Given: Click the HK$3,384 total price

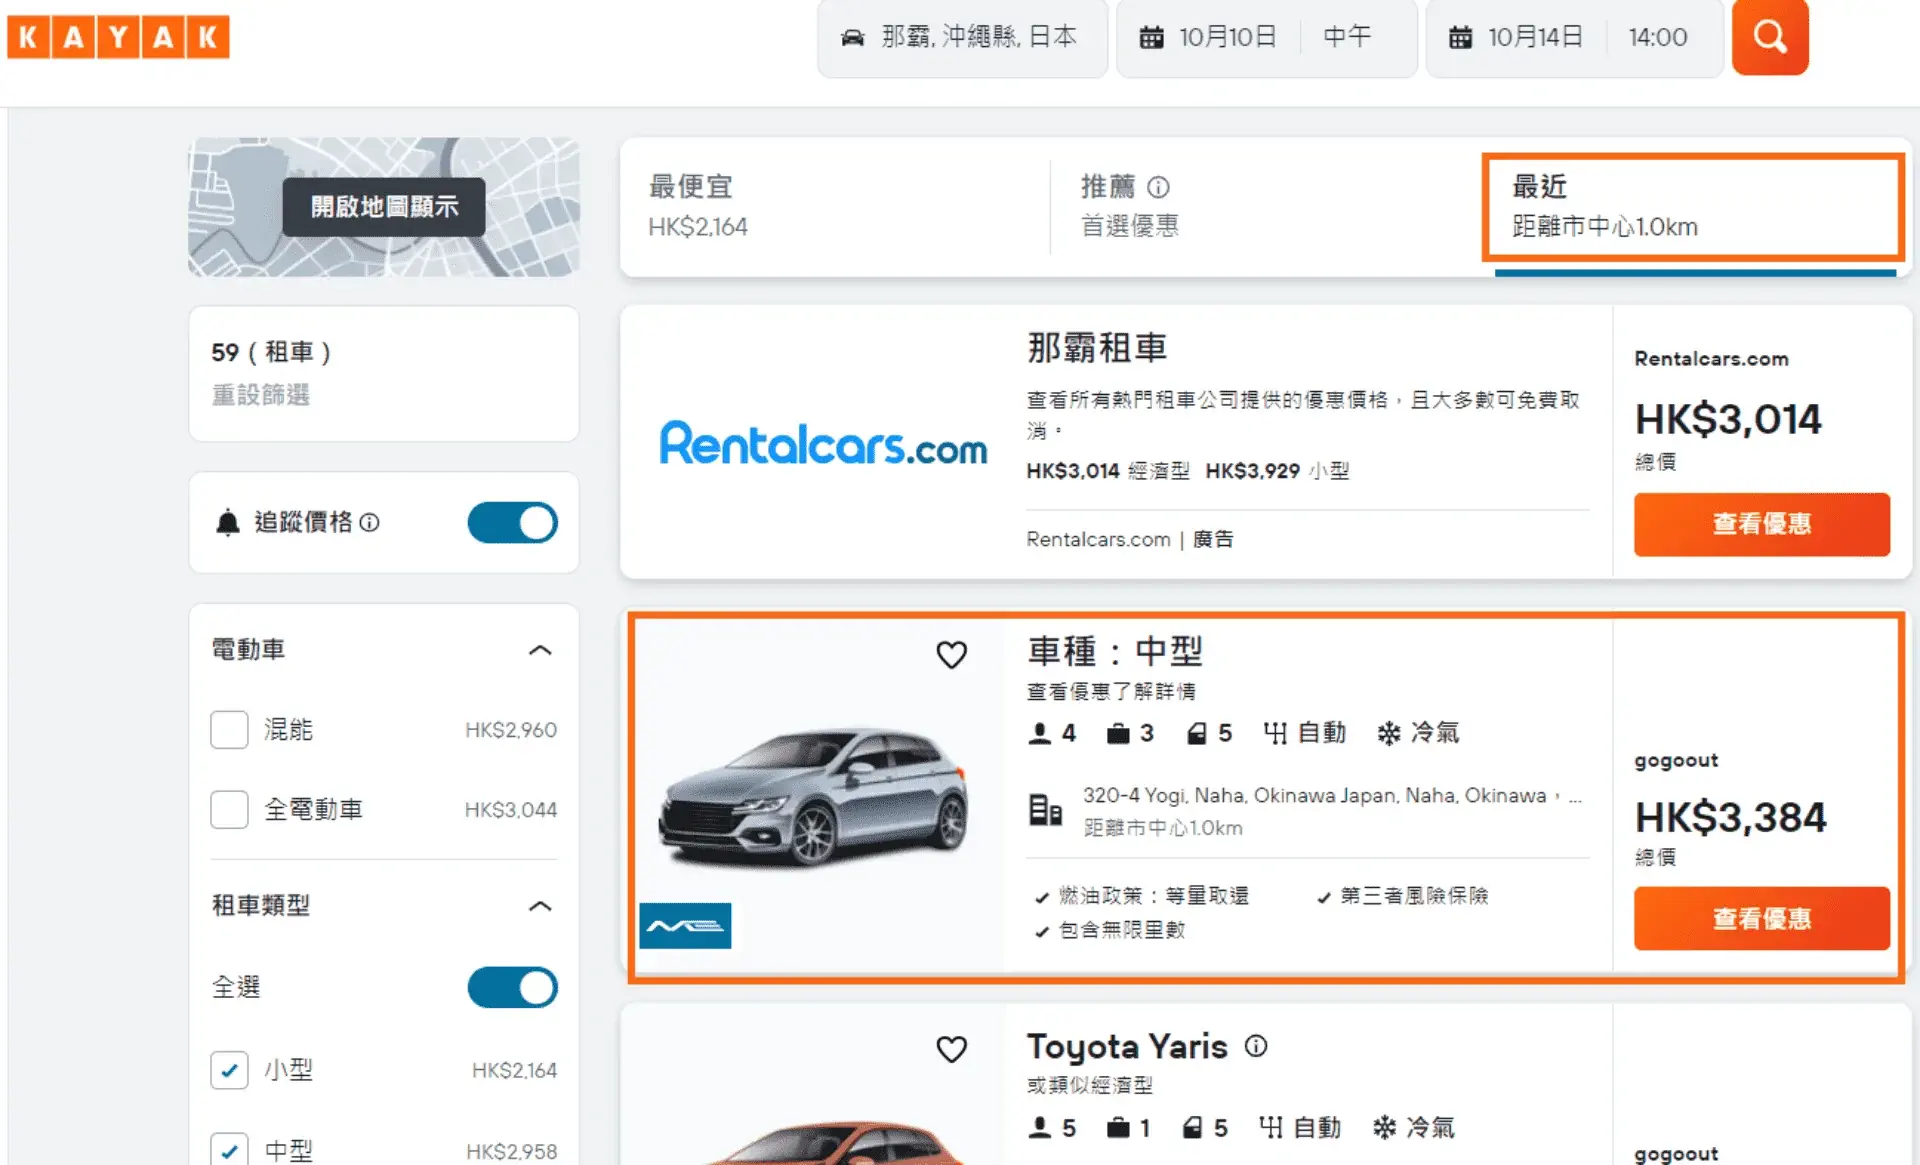Looking at the screenshot, I should point(1730,818).
